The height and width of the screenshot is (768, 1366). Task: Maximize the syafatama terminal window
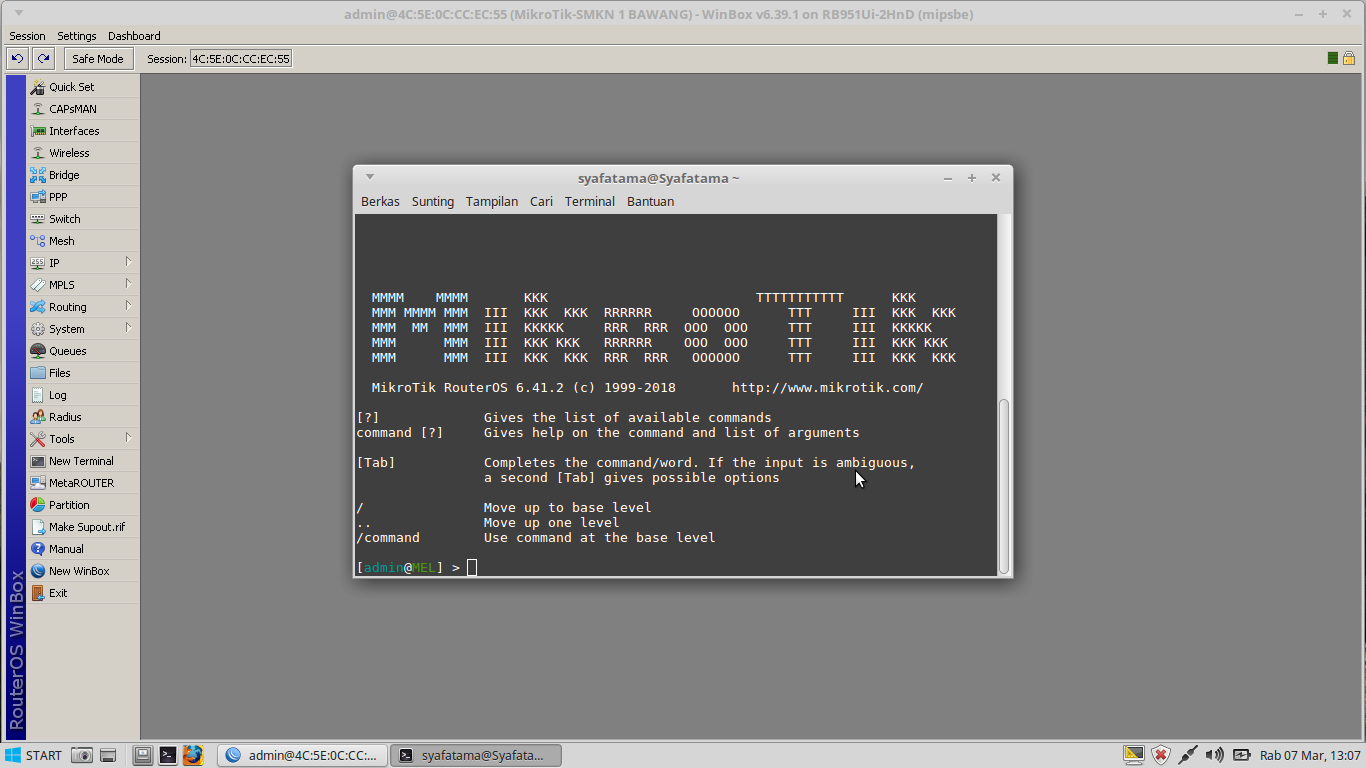(971, 178)
